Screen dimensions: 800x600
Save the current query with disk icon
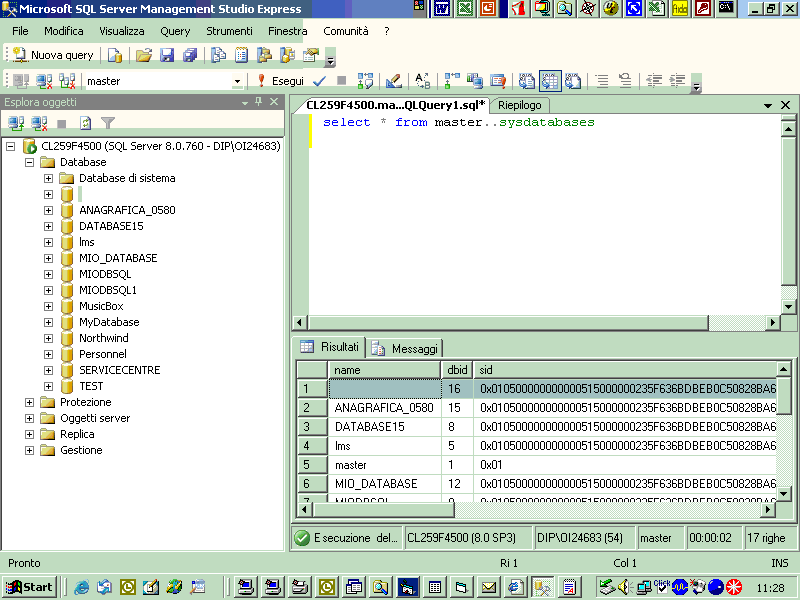pyautogui.click(x=167, y=55)
